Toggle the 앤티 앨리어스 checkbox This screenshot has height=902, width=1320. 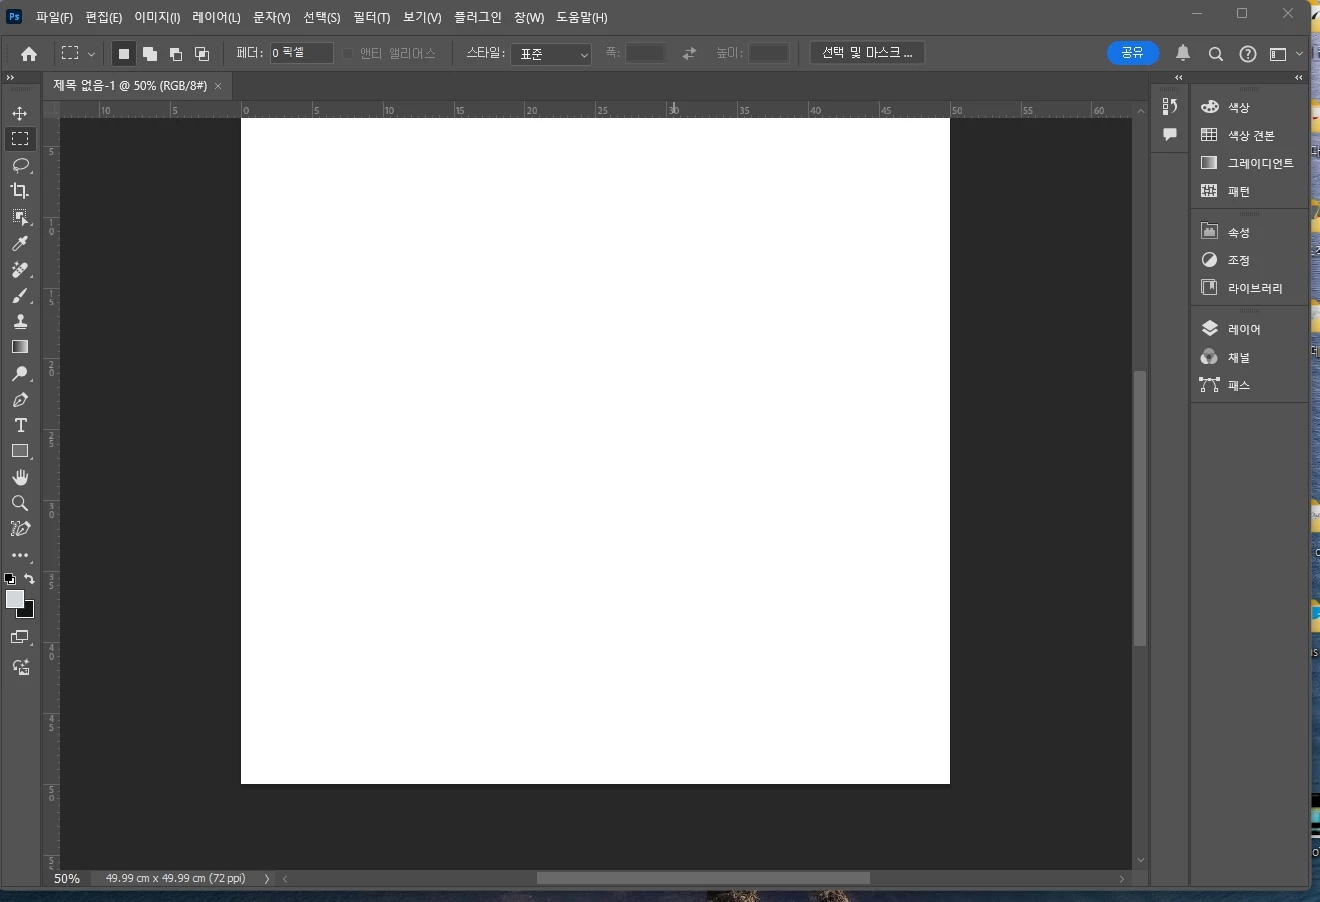click(x=348, y=54)
